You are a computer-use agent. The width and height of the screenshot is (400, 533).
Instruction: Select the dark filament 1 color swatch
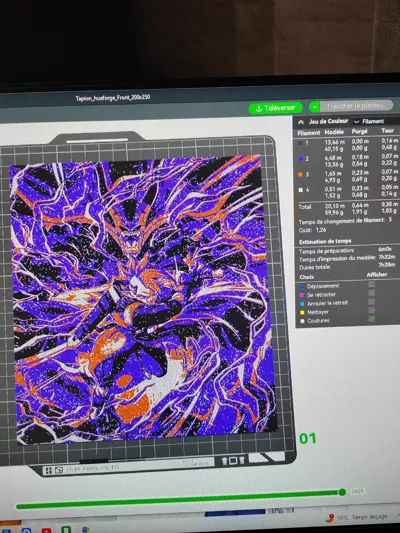pyautogui.click(x=300, y=143)
